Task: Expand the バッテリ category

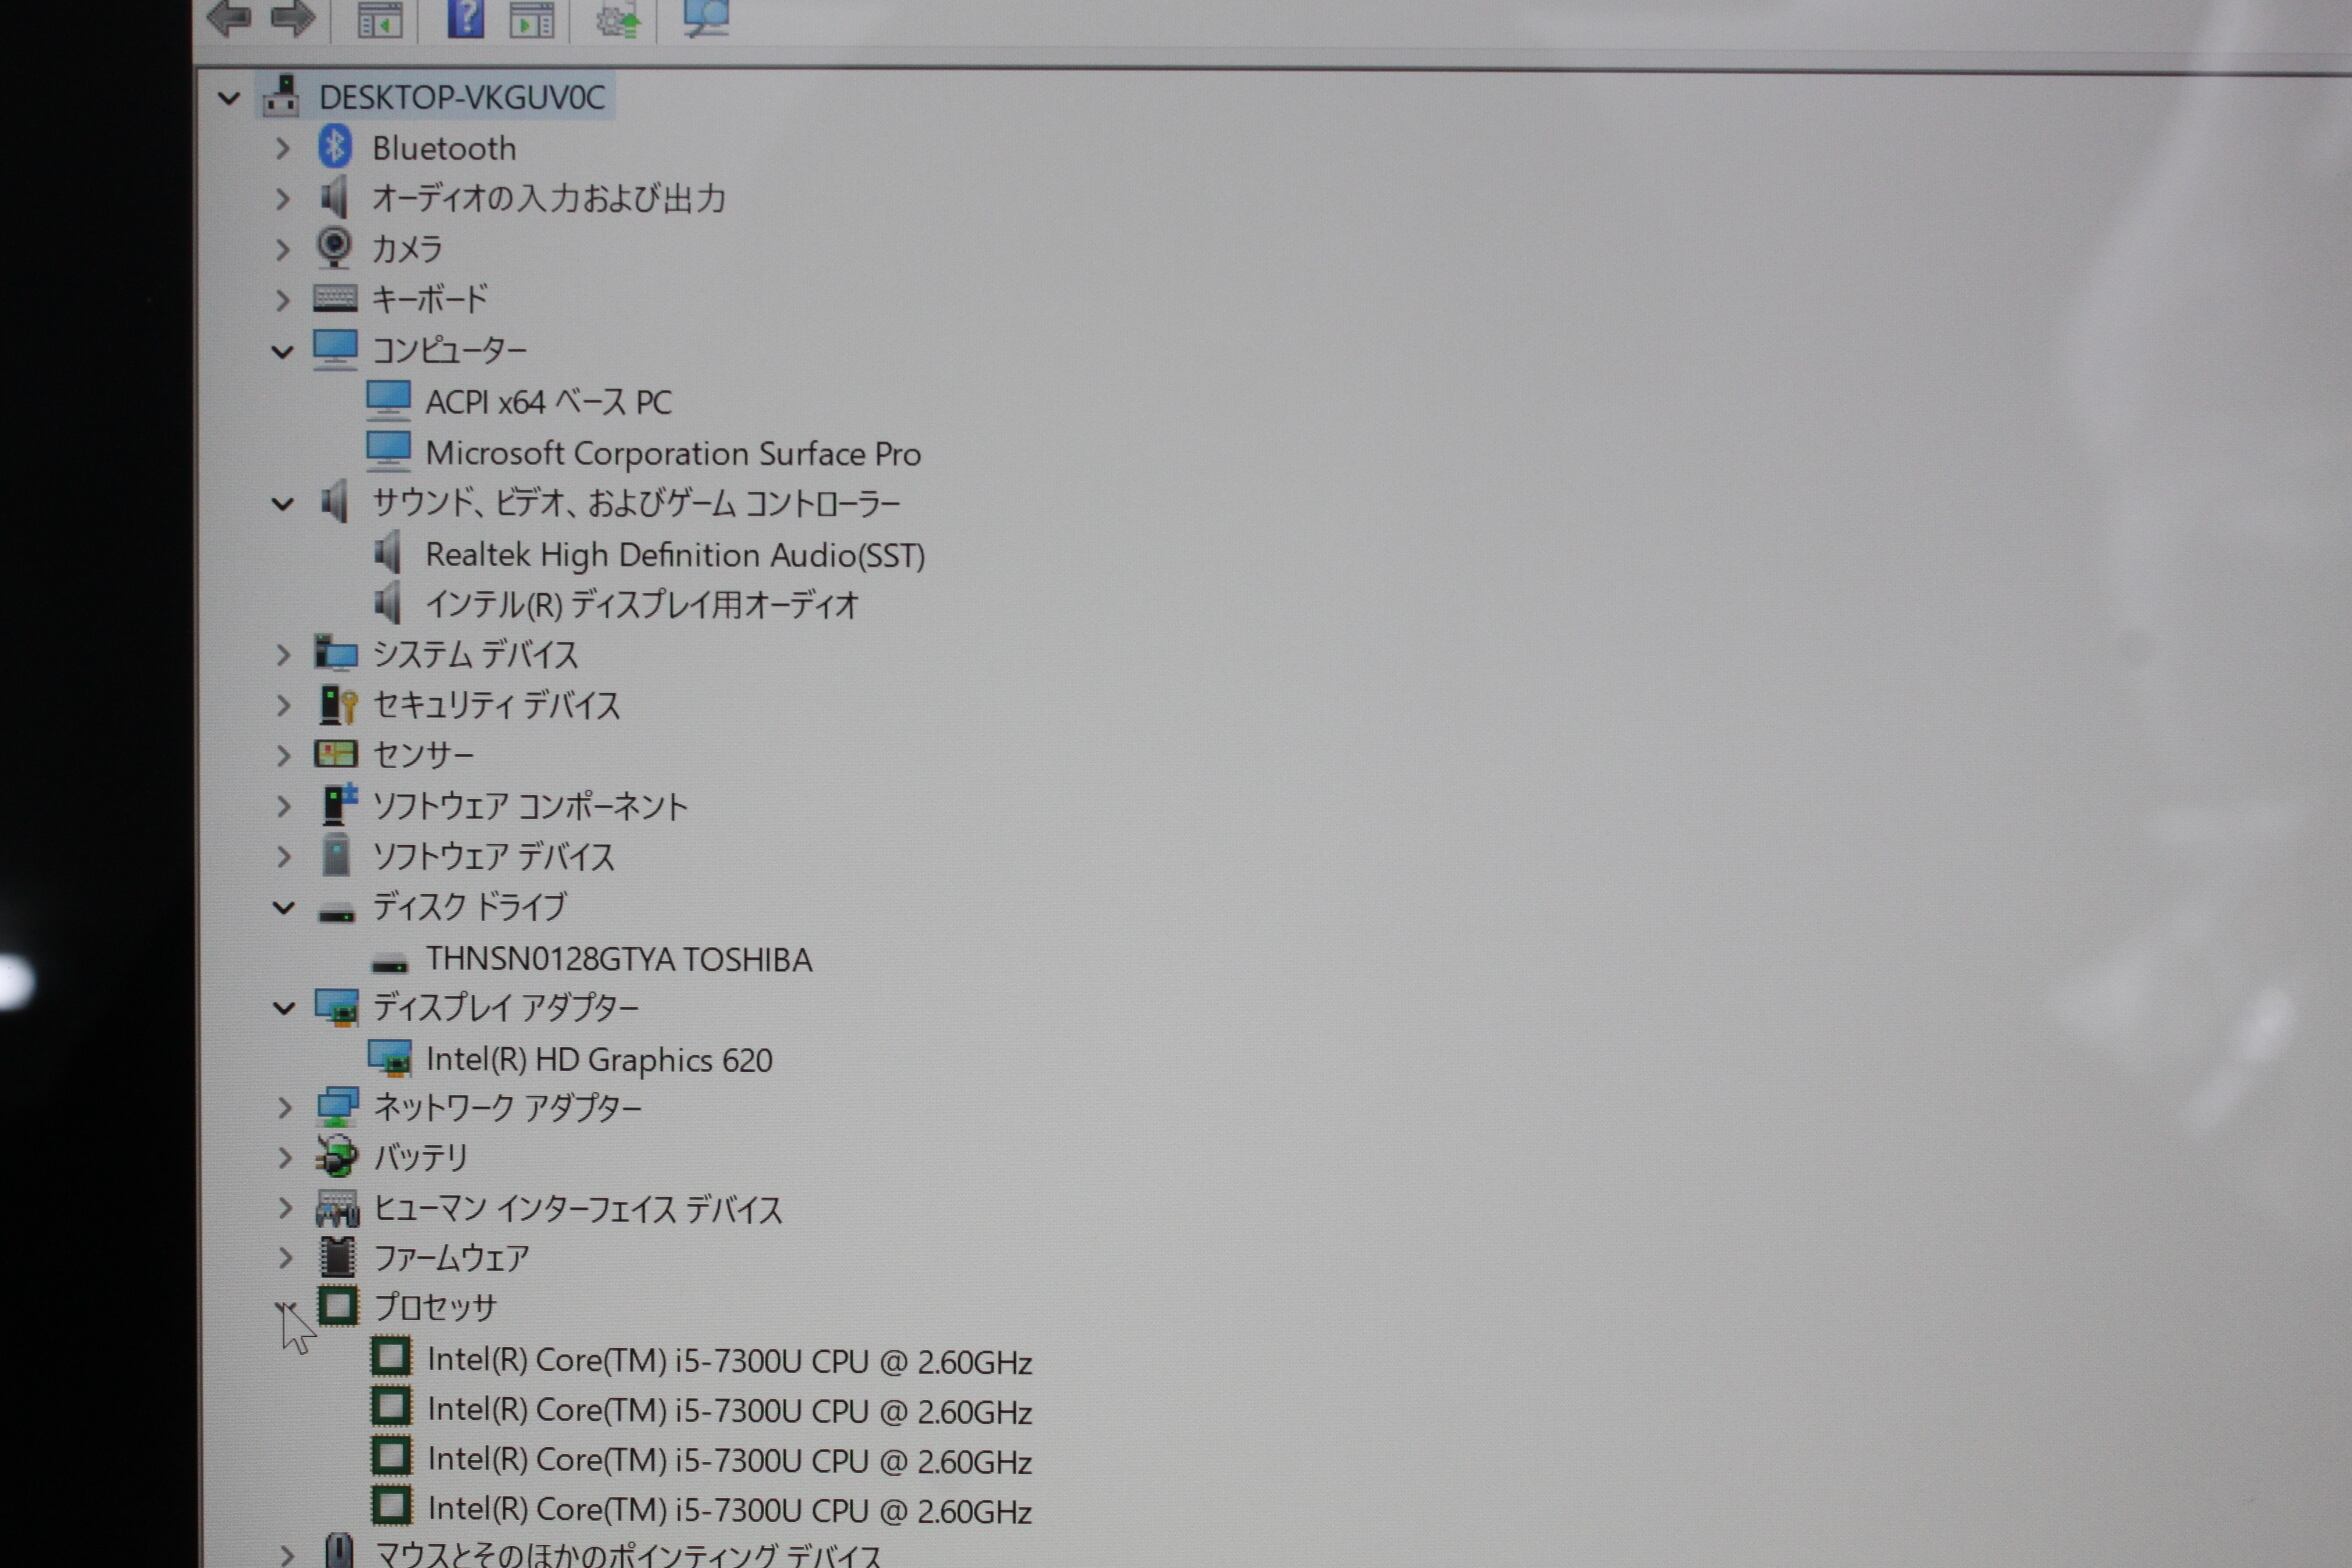Action: (285, 1158)
